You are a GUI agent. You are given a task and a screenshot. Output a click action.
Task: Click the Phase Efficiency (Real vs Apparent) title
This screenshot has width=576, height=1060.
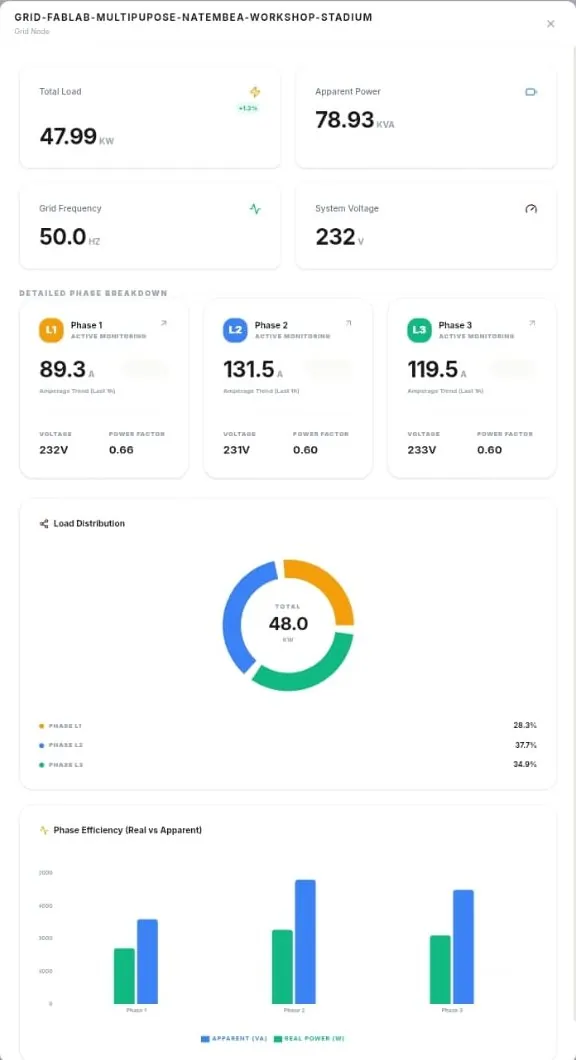(128, 829)
